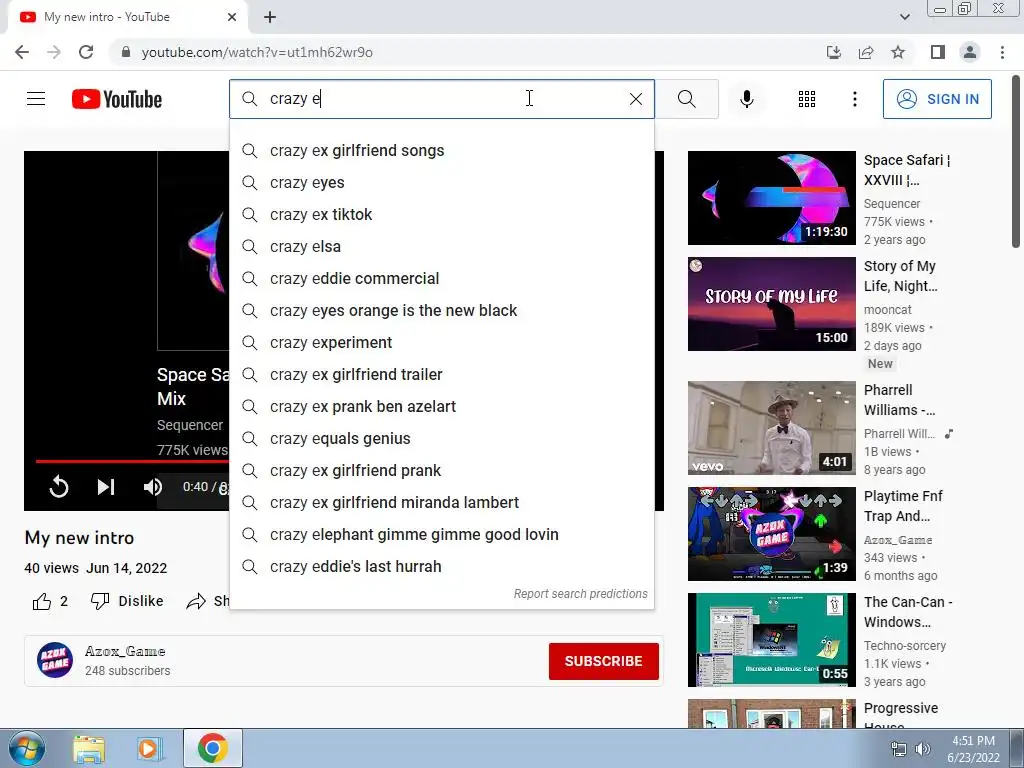Viewport: 1024px width, 768px height.
Task: Go forward in browser
Action: pyautogui.click(x=54, y=52)
